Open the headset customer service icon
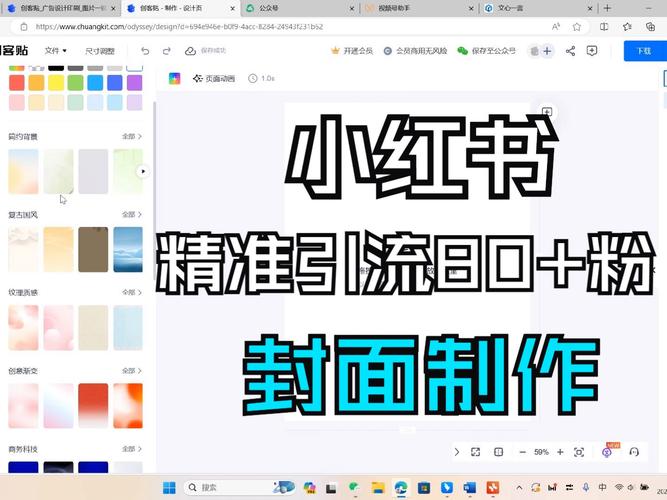This screenshot has width=667, height=500. 634,452
